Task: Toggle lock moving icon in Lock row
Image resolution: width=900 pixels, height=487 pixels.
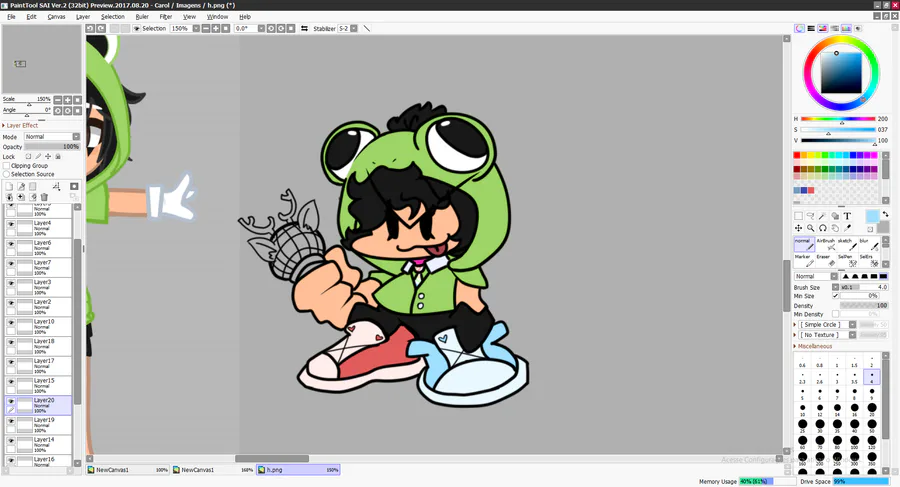Action: pyautogui.click(x=48, y=156)
